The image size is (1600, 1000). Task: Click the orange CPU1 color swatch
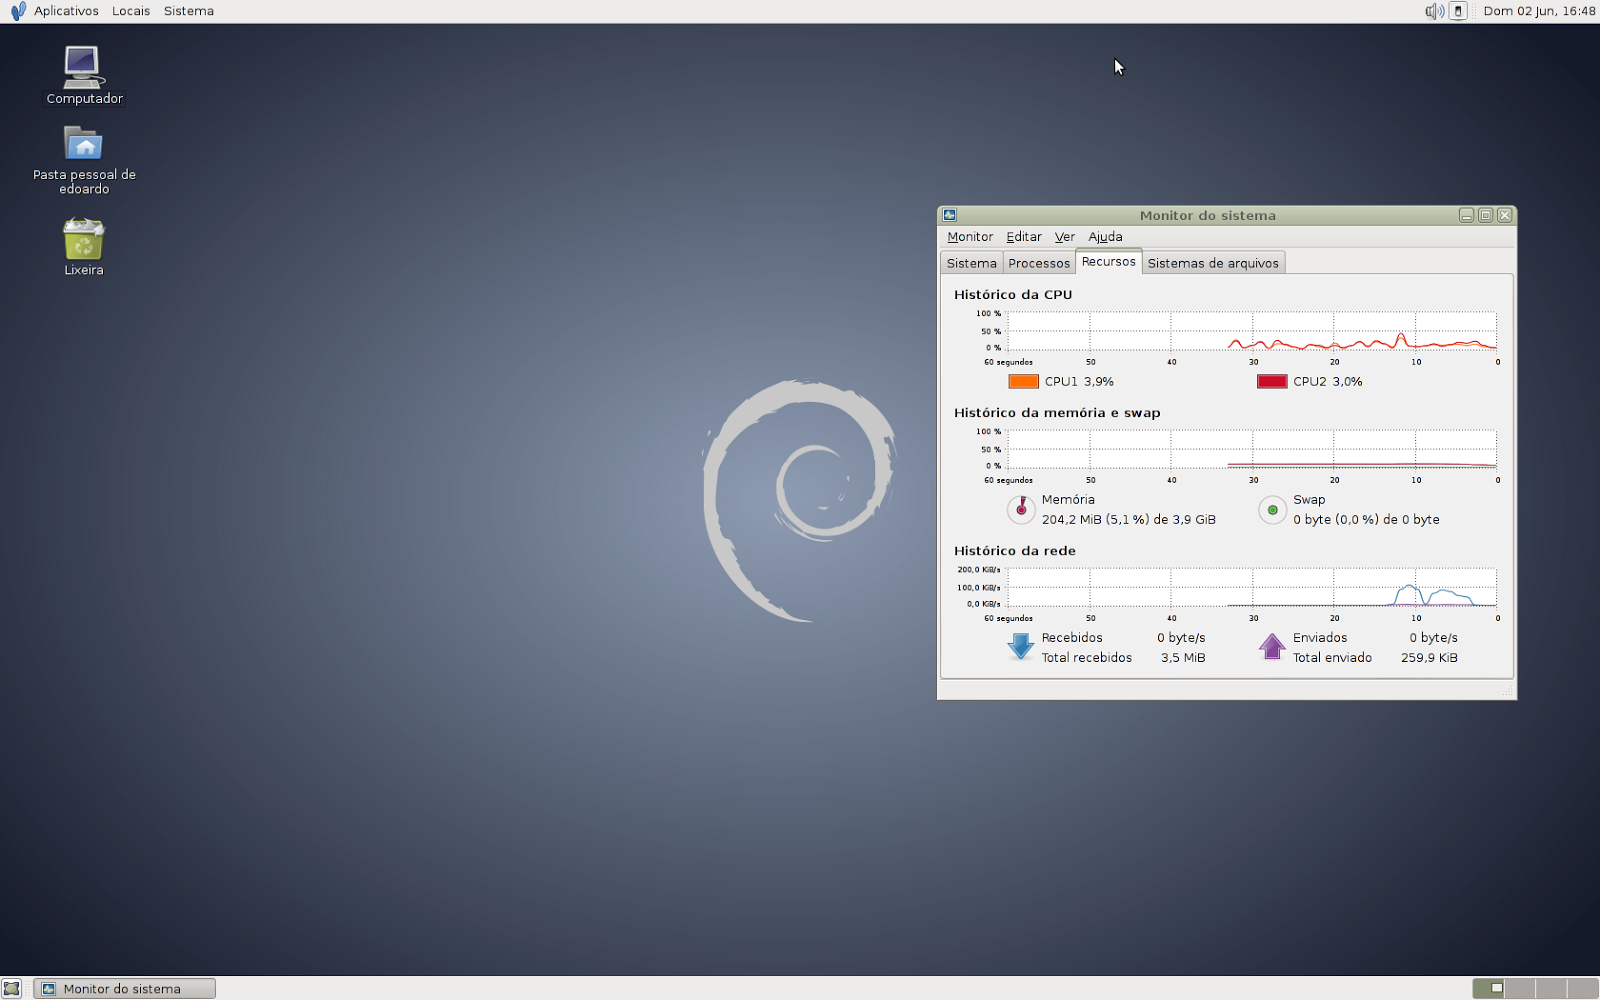click(x=1024, y=381)
